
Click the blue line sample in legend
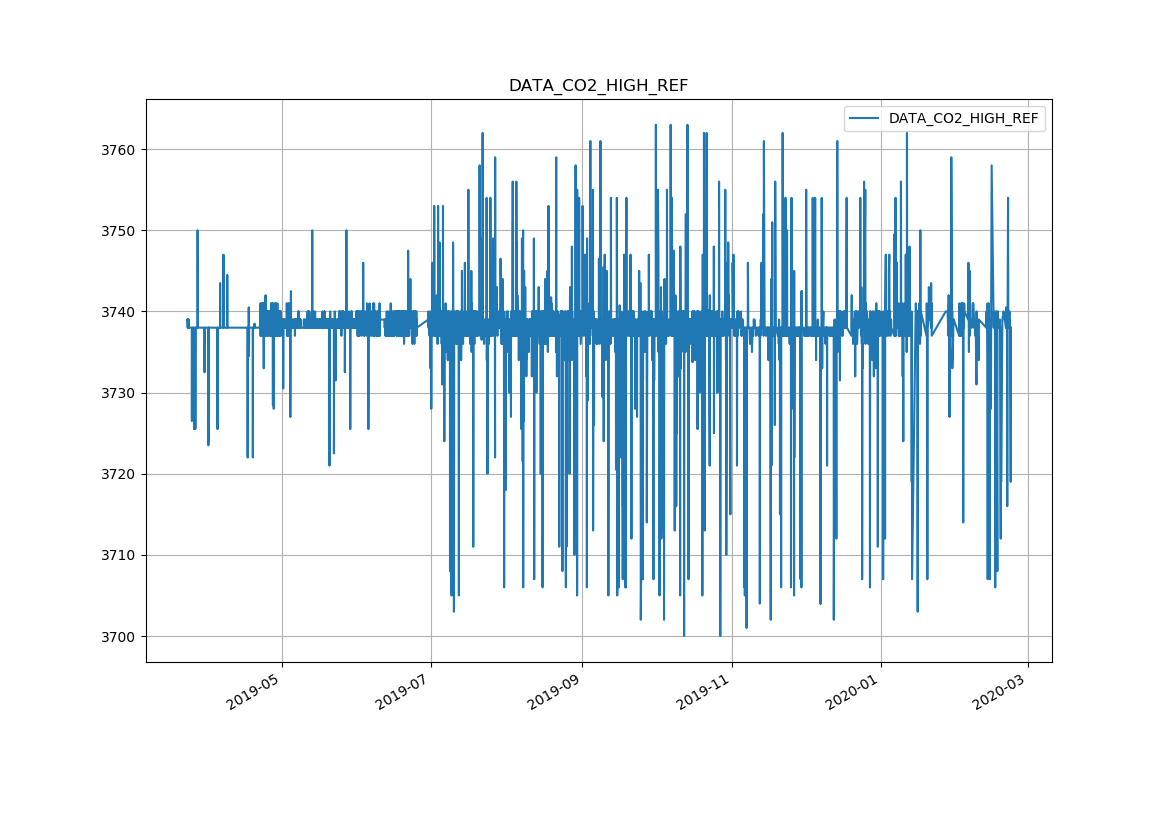(x=864, y=119)
